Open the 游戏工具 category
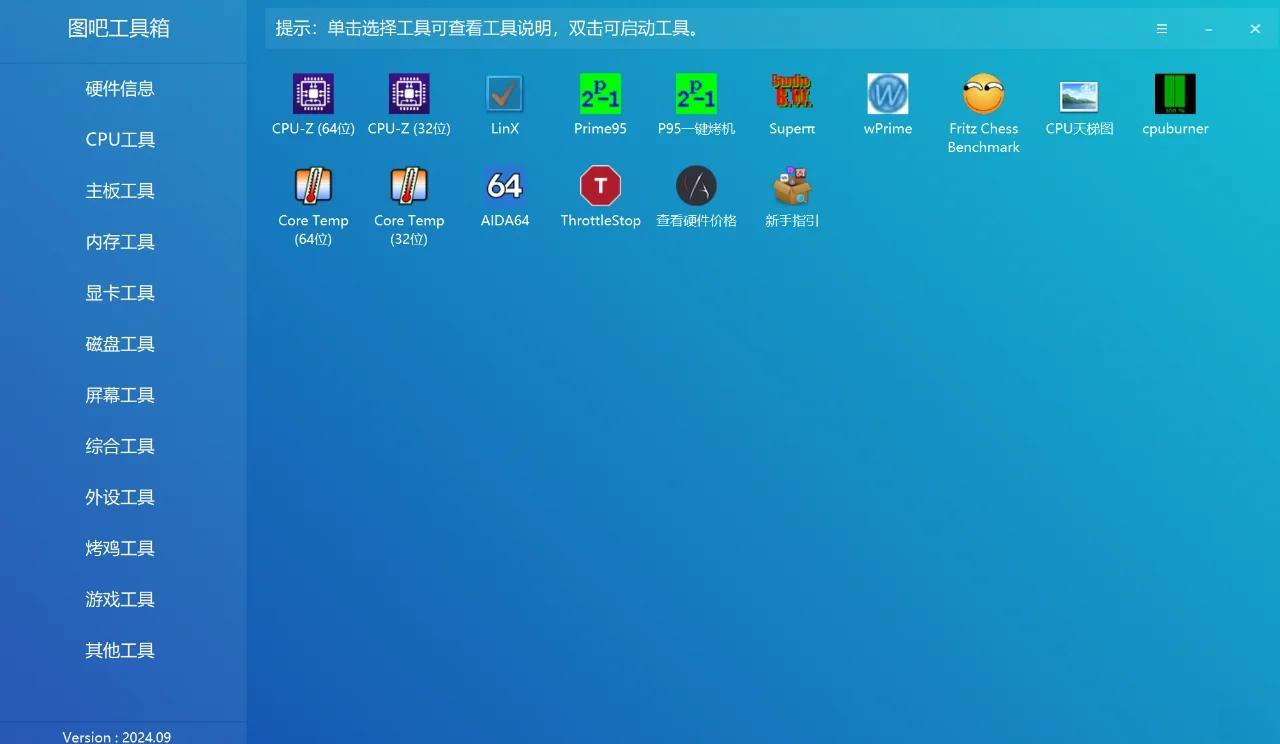Screen dimensions: 1280x744 coord(120,599)
